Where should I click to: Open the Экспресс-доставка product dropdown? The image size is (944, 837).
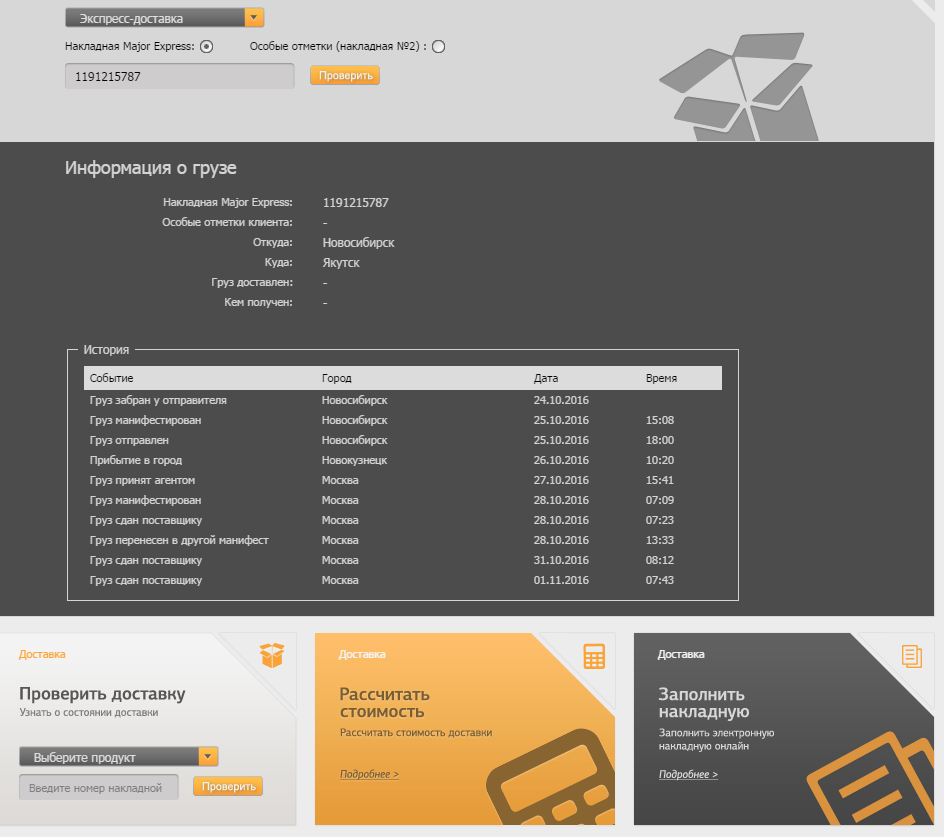(164, 18)
